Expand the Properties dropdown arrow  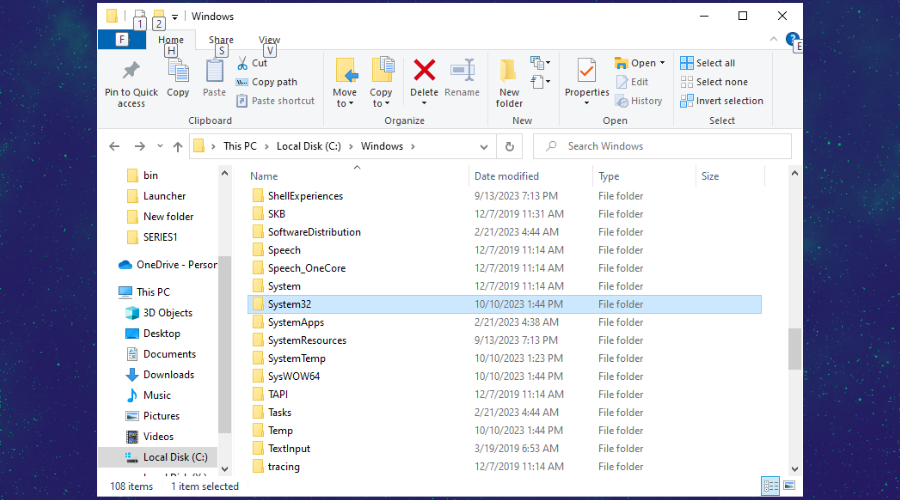click(587, 103)
